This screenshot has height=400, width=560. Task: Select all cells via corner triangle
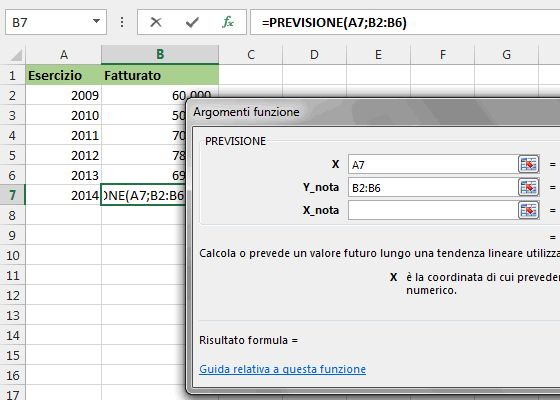click(x=16, y=55)
